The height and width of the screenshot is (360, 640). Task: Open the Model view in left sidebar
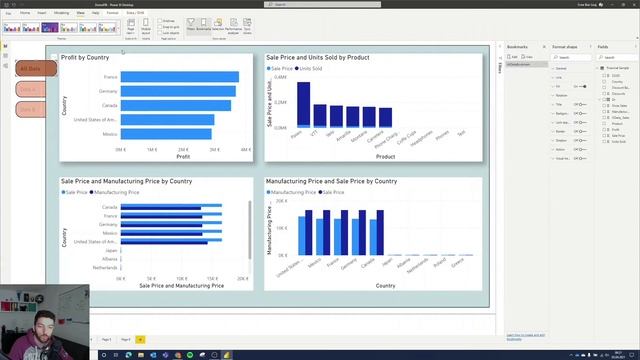(x=5, y=66)
